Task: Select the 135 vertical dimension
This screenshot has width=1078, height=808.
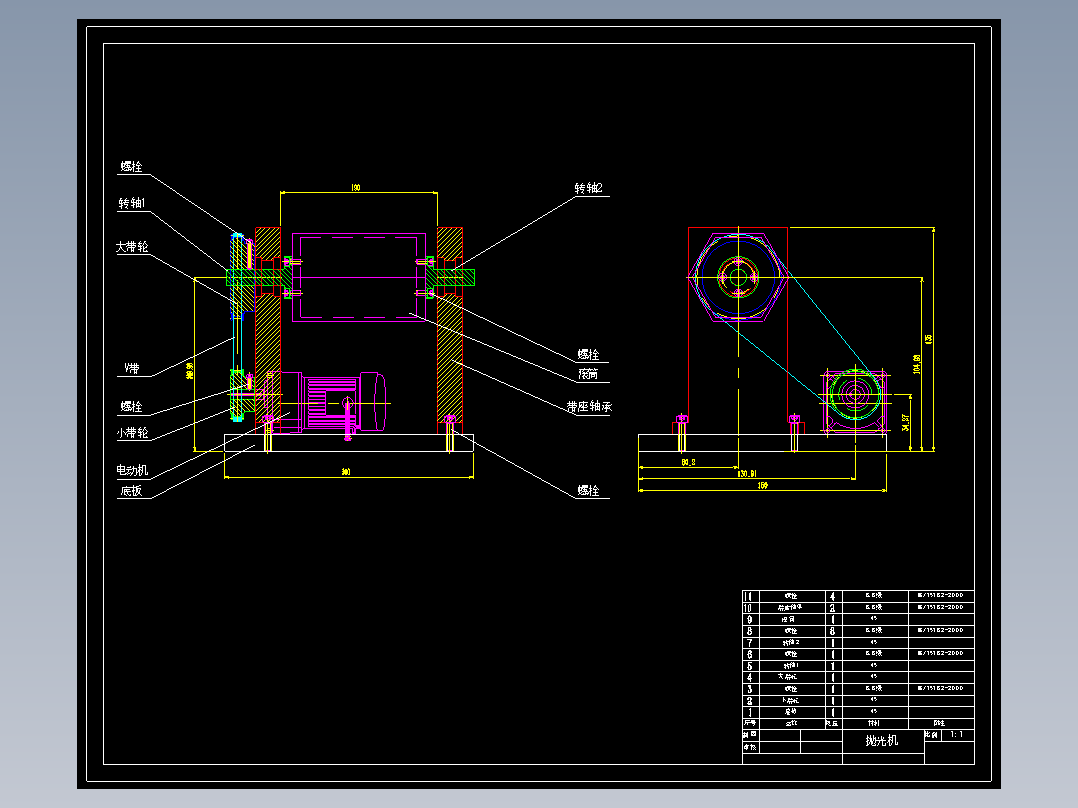Action: coord(929,339)
